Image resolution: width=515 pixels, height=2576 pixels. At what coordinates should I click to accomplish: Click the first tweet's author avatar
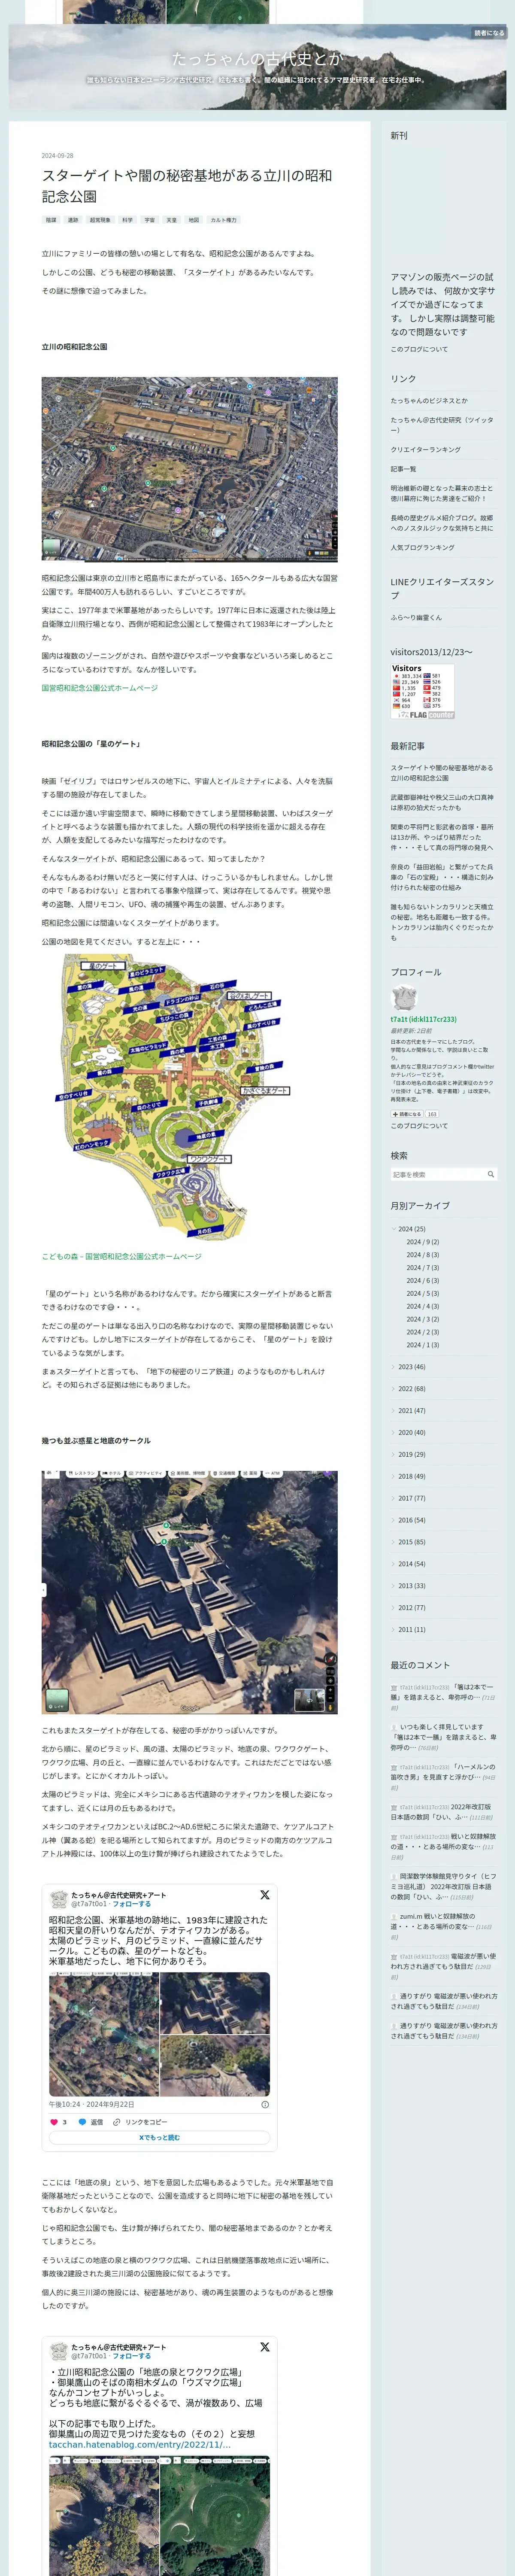(58, 1898)
